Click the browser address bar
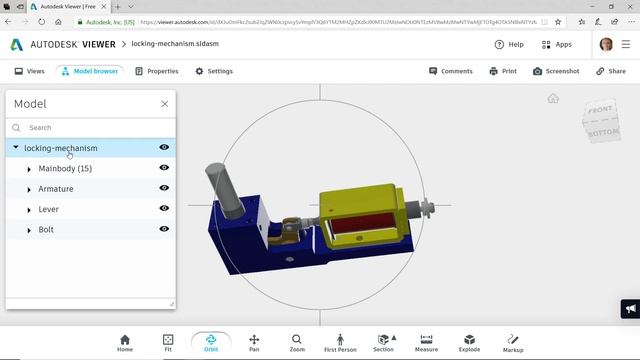This screenshot has height=360, width=640. click(339, 22)
